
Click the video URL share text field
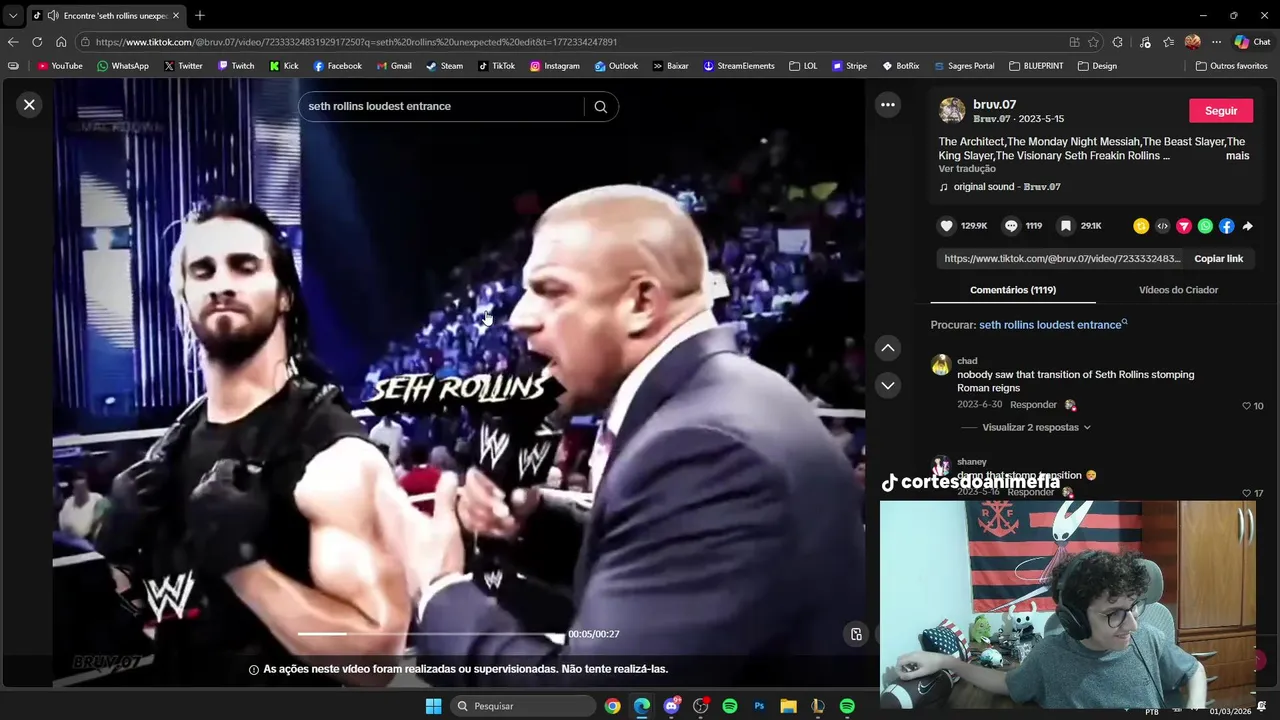click(1062, 259)
